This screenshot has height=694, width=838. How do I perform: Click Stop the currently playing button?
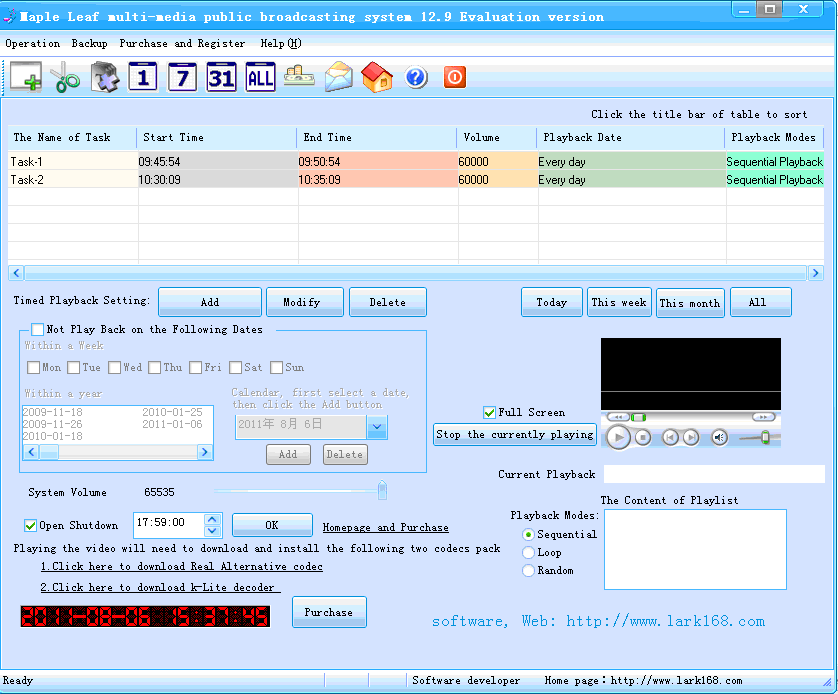515,434
